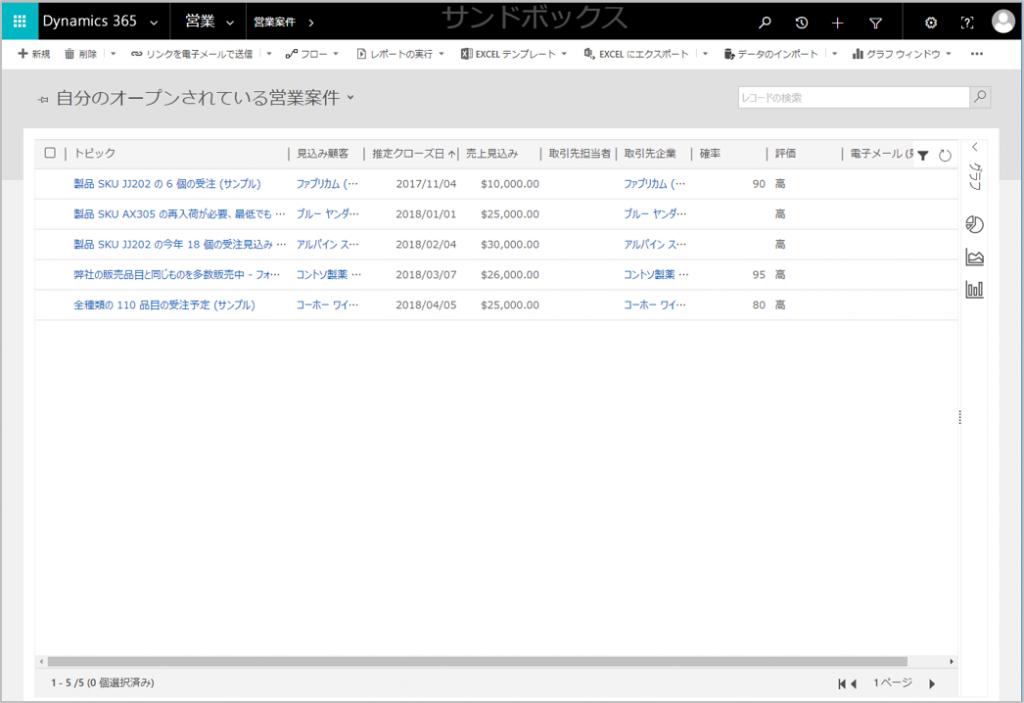Click the magnifier button beside the record search box
1024x703 pixels.
[980, 97]
